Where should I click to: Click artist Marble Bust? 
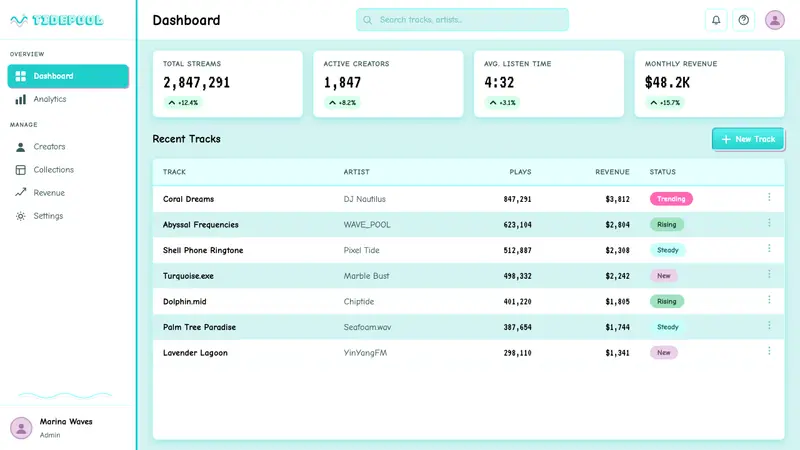click(366, 276)
